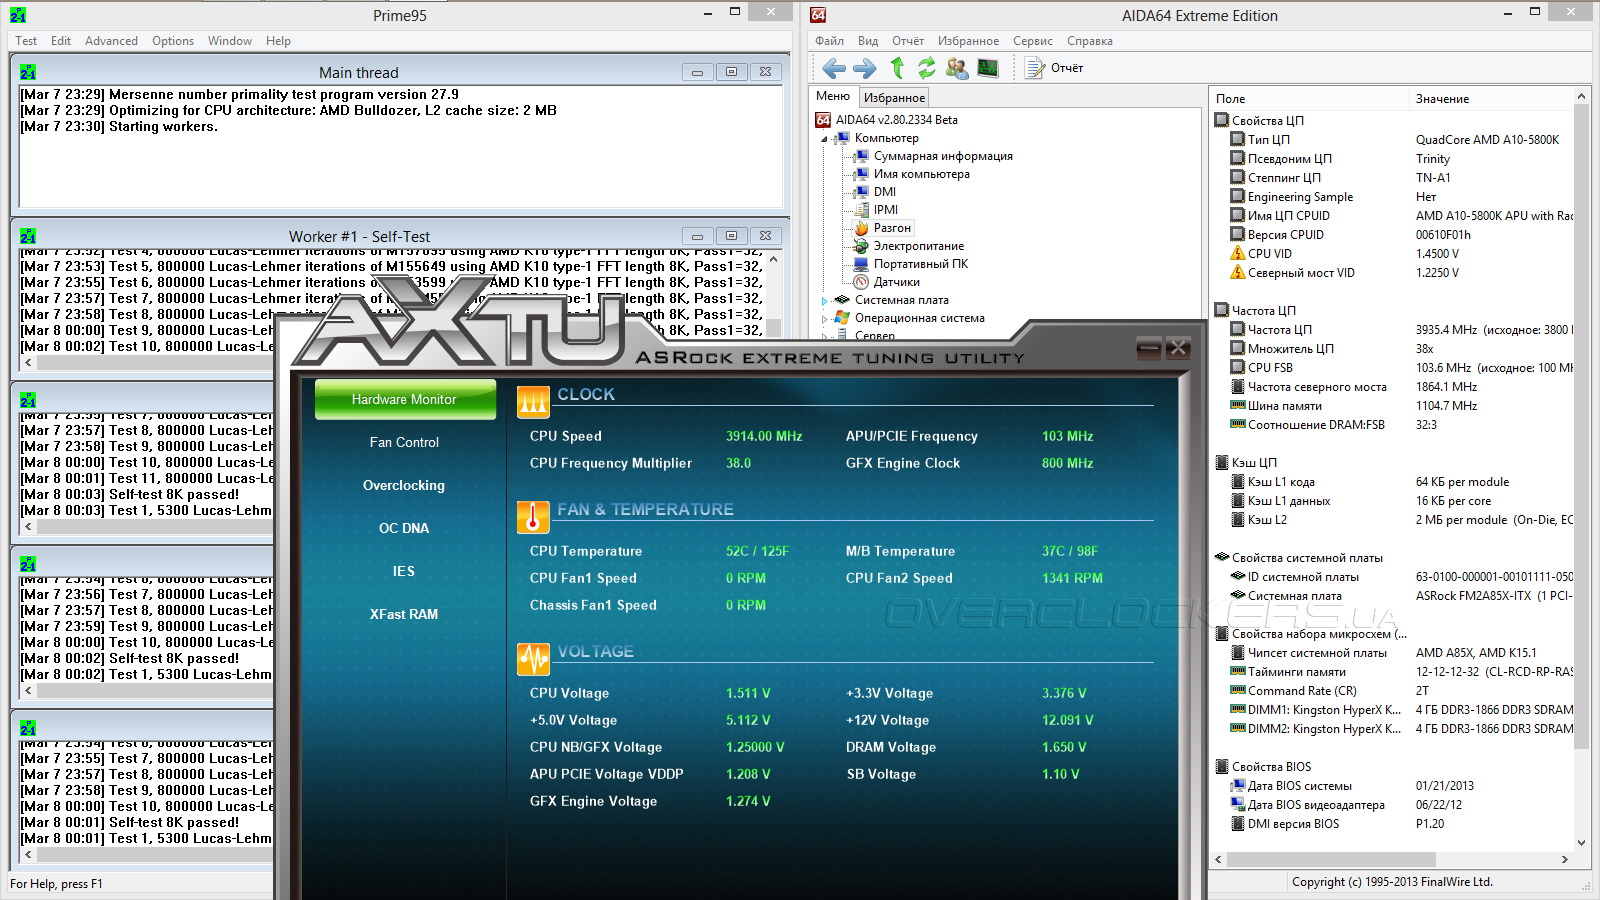Click the green-graph monitor icon in AIDA64 toolbar

[x=988, y=68]
